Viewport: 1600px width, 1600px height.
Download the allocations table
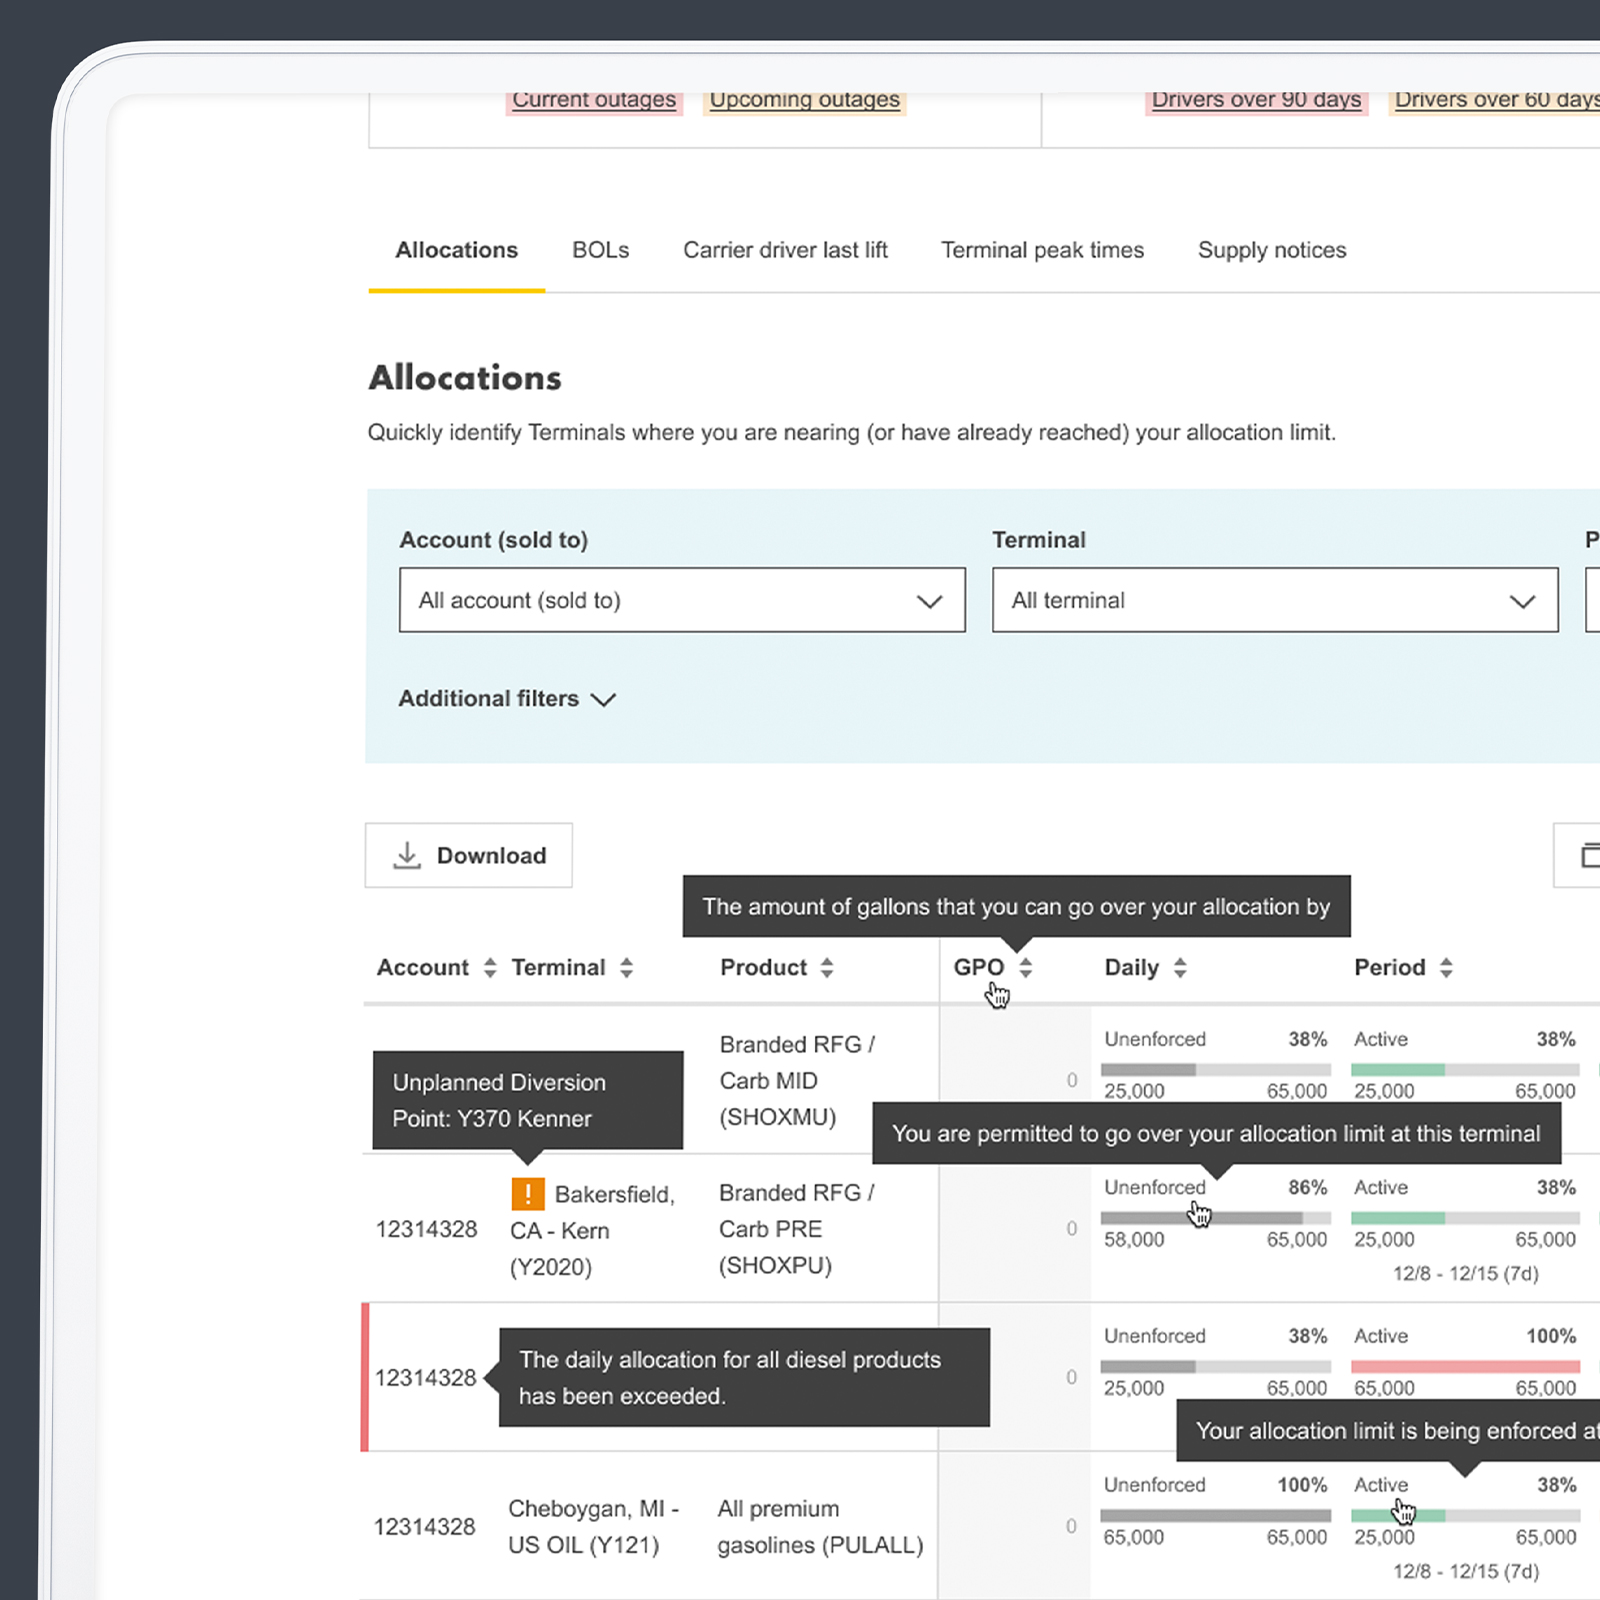click(x=469, y=855)
